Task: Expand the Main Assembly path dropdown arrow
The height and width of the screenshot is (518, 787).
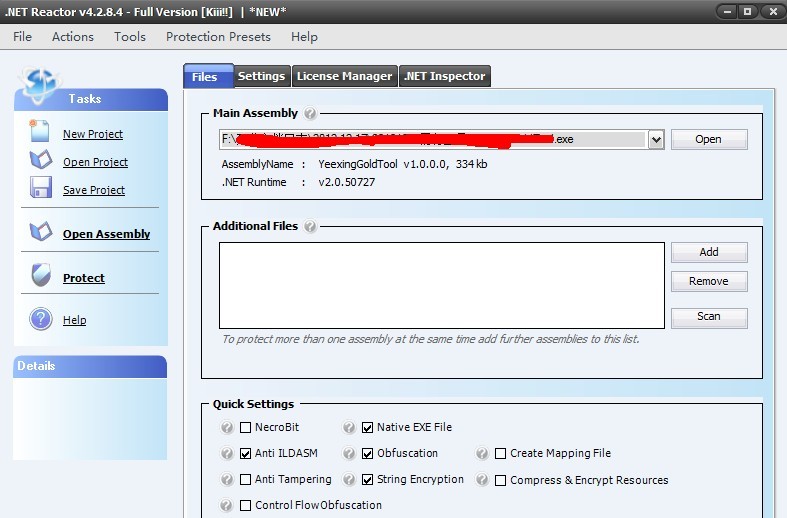Action: coord(656,140)
